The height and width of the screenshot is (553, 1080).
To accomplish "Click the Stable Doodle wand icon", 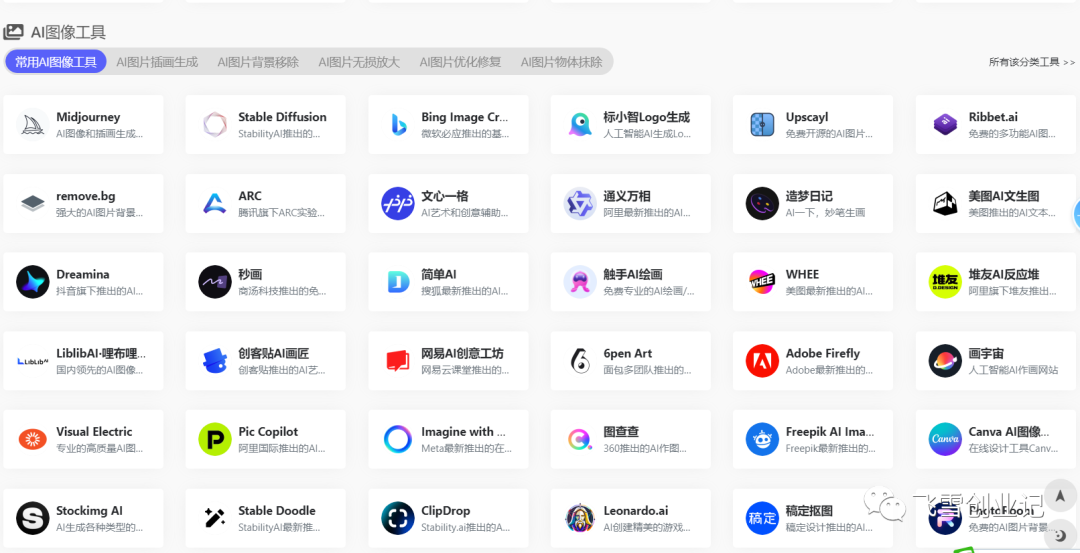I will tap(215, 519).
